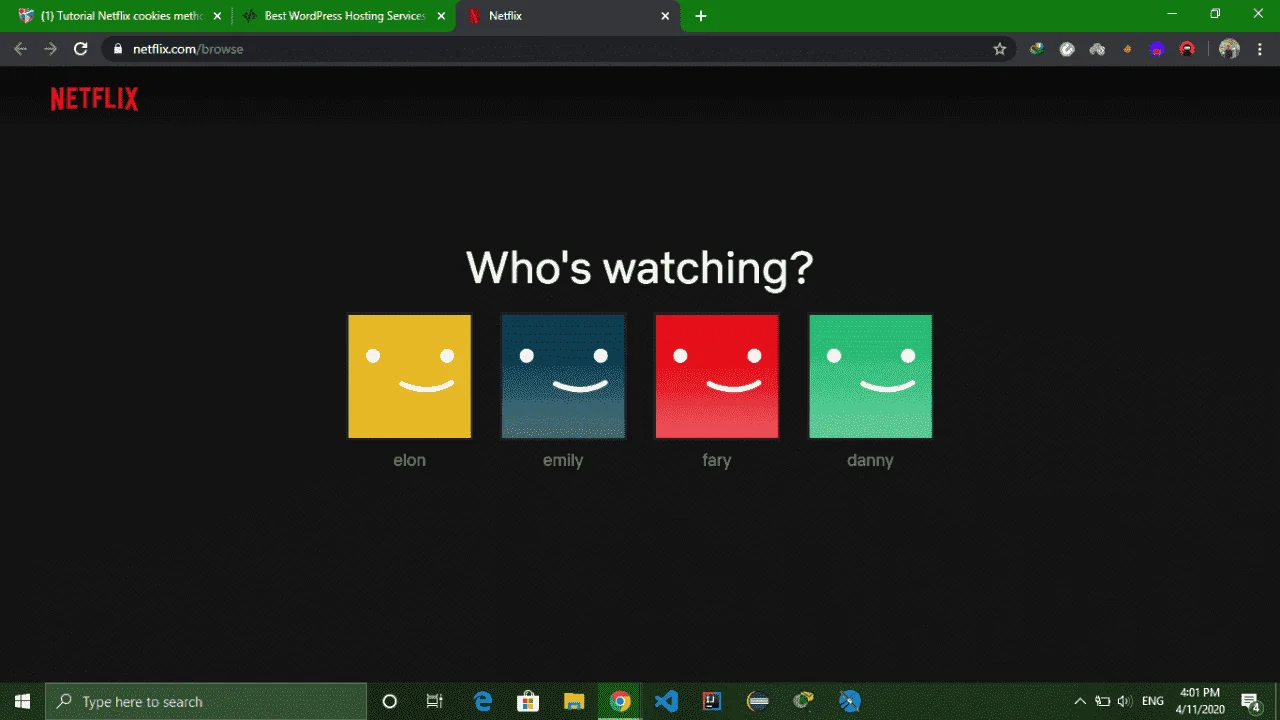
Task: Click the profile name 'elon'
Action: pos(410,460)
